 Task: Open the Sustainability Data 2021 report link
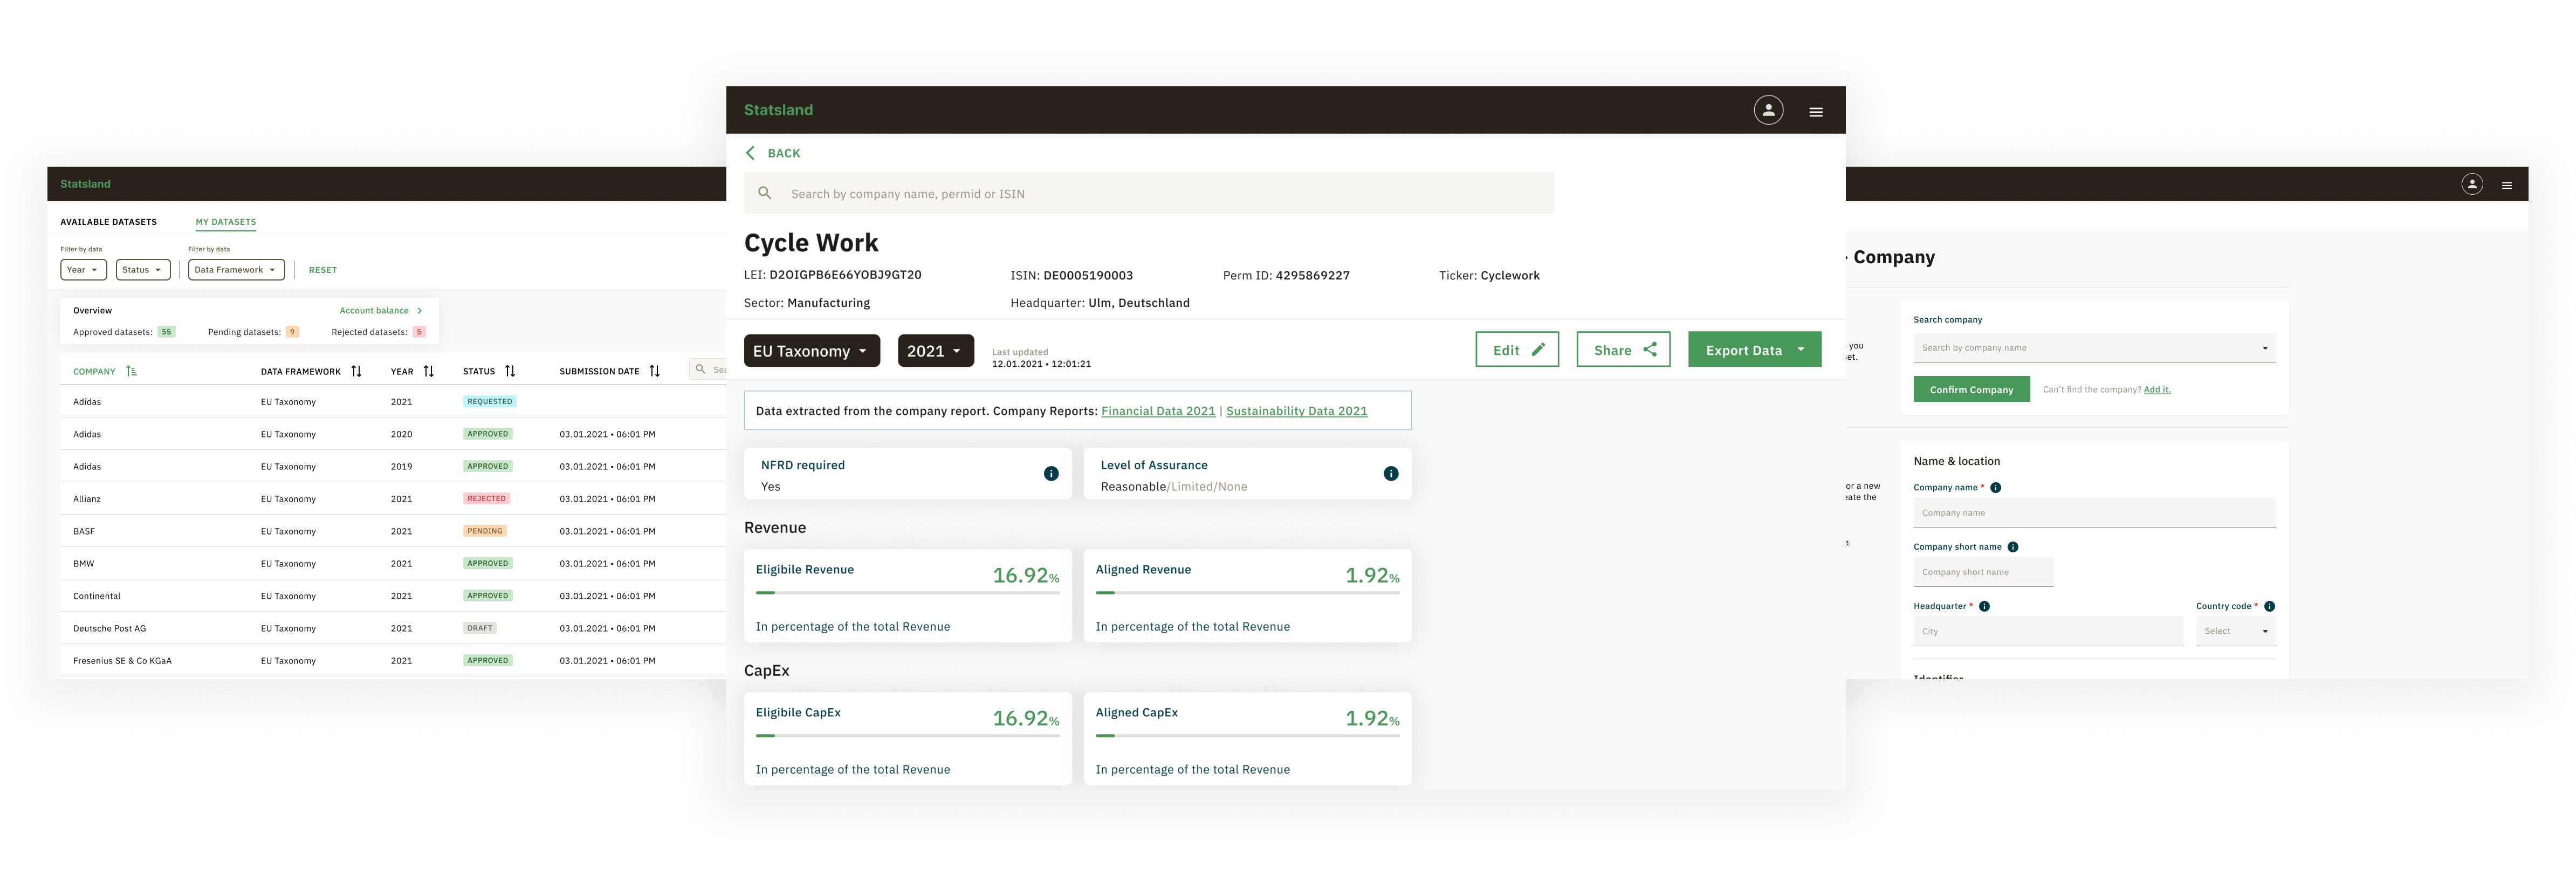(1296, 411)
